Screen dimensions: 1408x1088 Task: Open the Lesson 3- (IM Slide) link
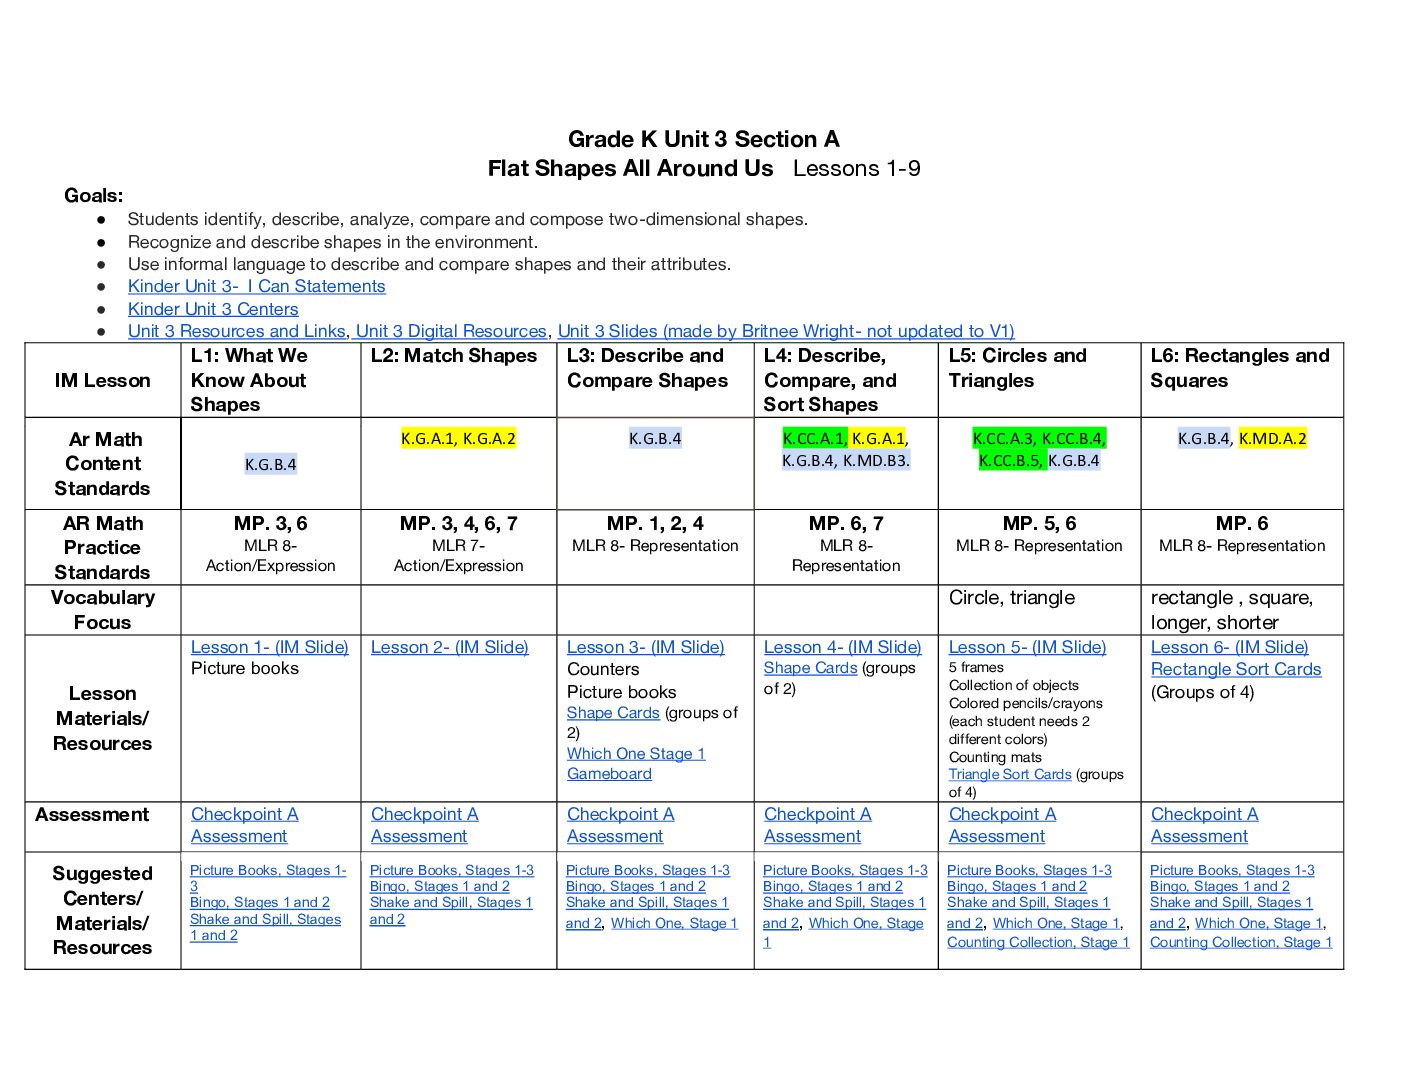coord(646,647)
